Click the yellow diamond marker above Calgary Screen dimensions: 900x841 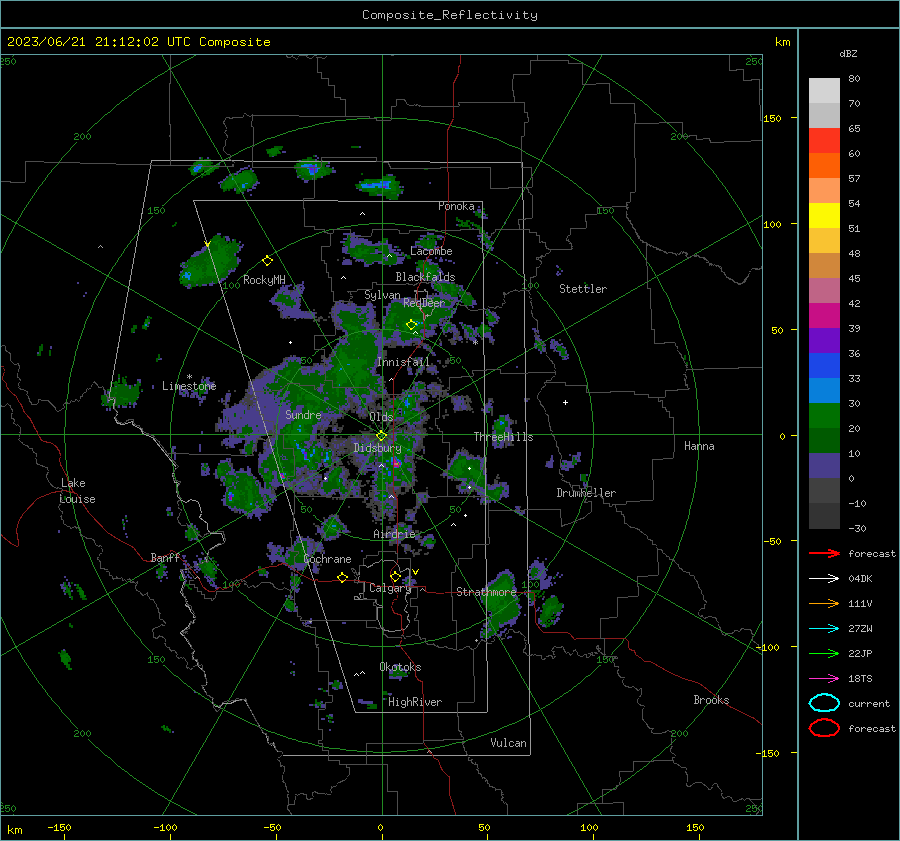click(395, 576)
